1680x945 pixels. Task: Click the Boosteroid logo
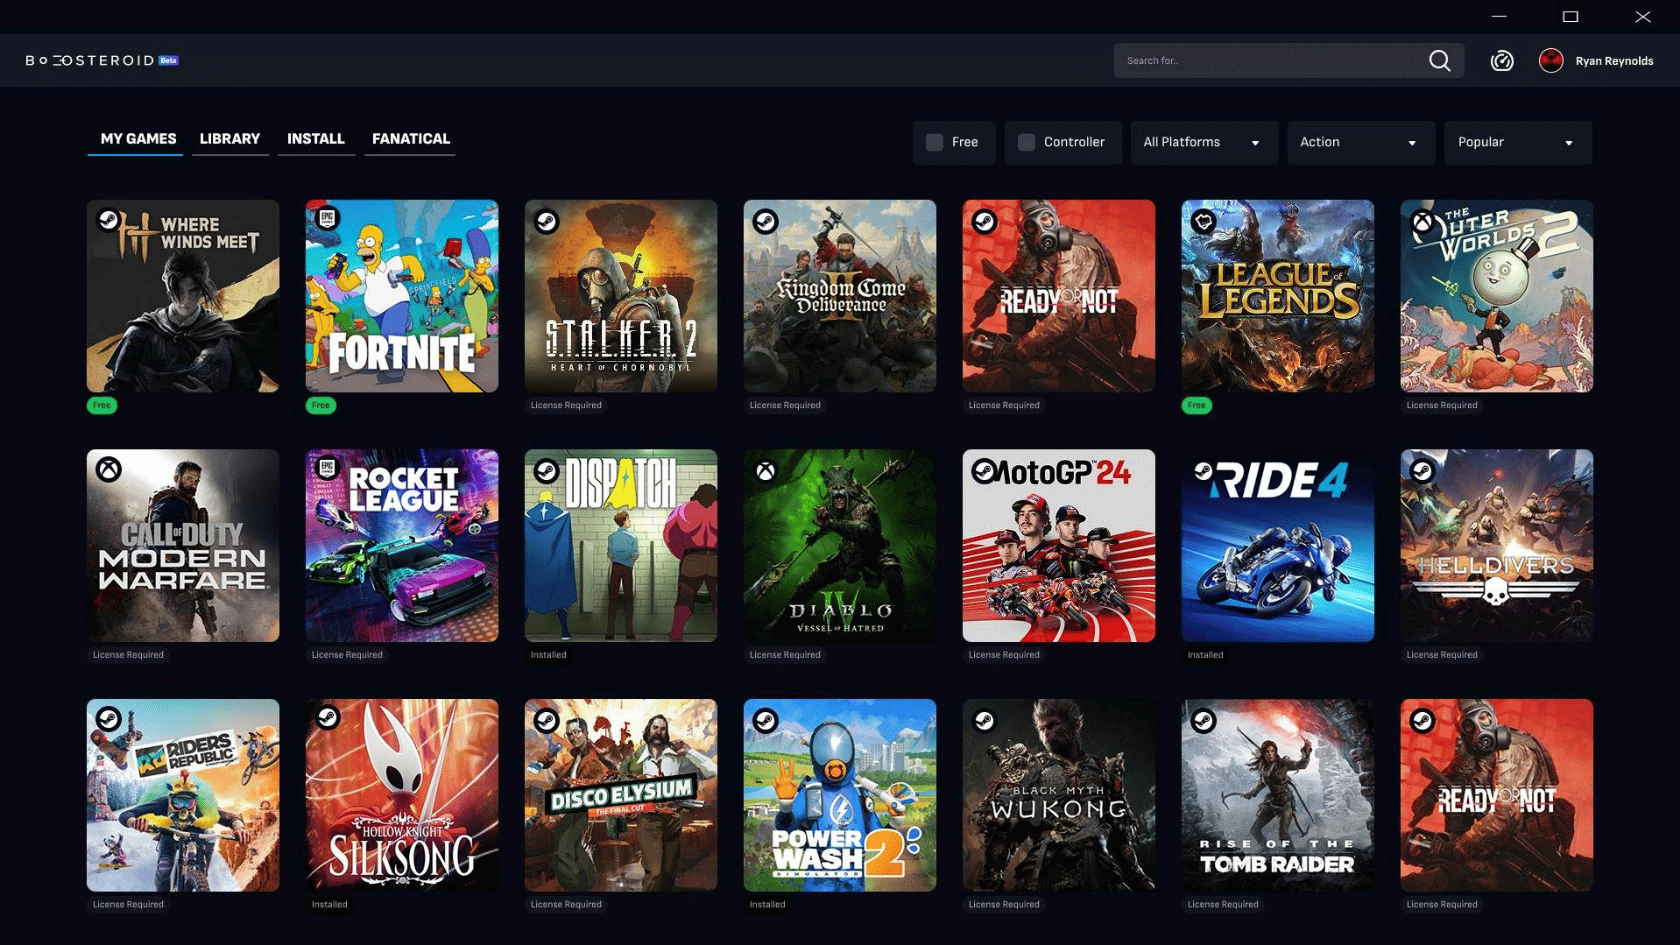tap(102, 61)
